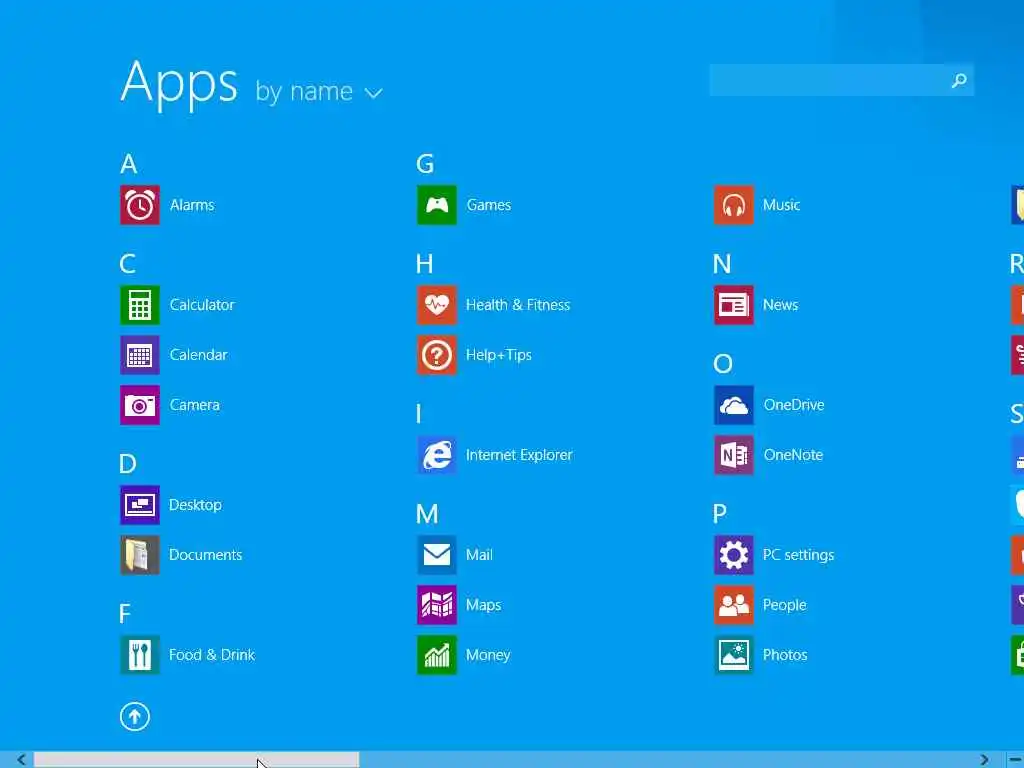Click the letter A group header
Screen dimensions: 1024x768
(x=129, y=164)
